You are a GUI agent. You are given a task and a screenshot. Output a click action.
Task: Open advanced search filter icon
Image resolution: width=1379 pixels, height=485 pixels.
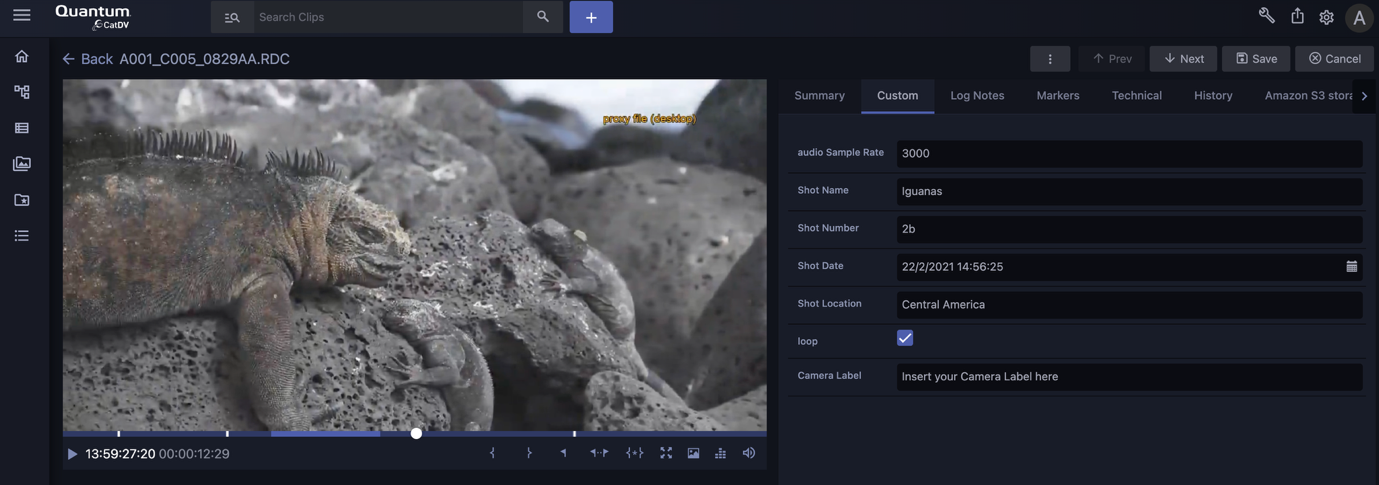point(232,17)
